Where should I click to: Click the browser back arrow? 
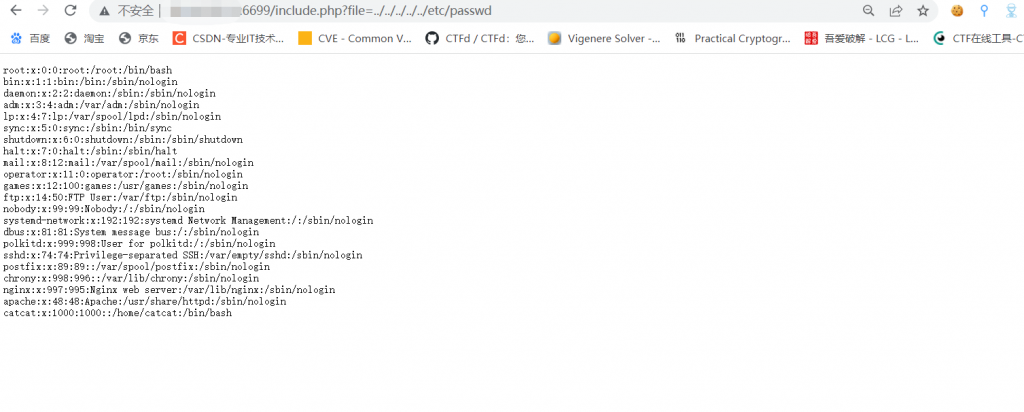(16, 11)
